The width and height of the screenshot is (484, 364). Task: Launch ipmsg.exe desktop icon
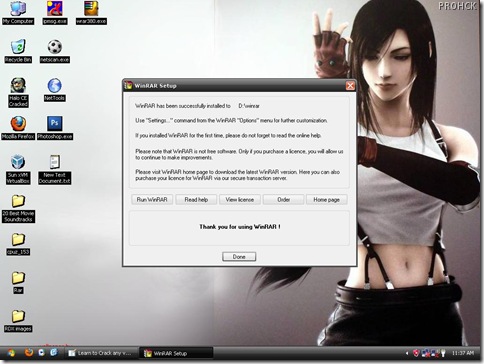click(x=55, y=13)
